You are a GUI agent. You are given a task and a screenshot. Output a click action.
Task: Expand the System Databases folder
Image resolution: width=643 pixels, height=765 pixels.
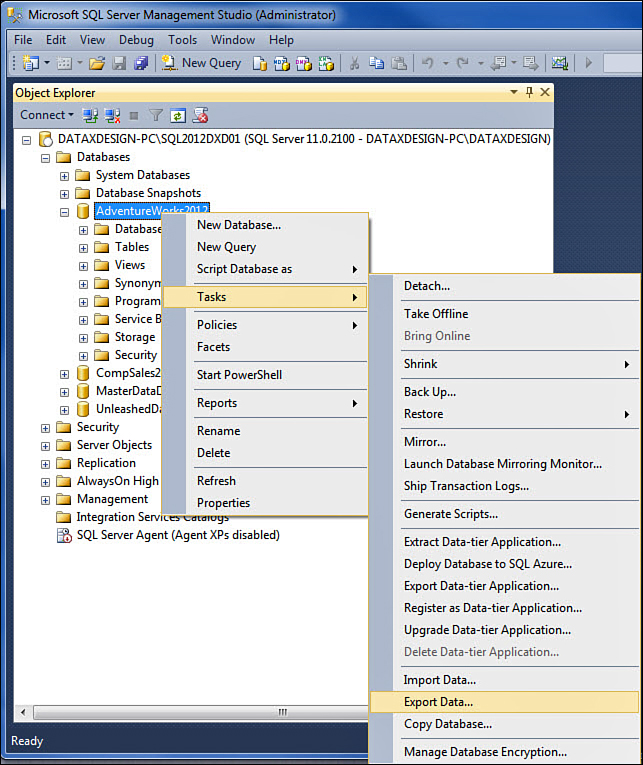pyautogui.click(x=65, y=176)
